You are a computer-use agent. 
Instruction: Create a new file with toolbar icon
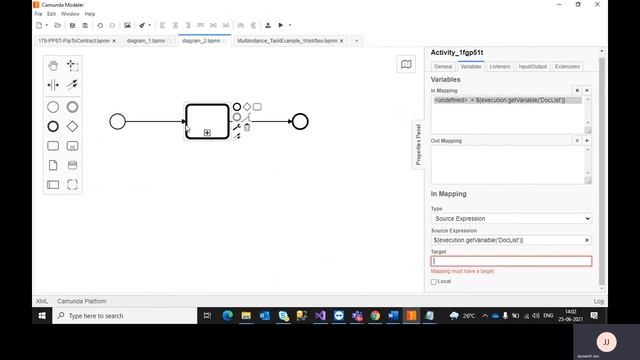click(39, 25)
